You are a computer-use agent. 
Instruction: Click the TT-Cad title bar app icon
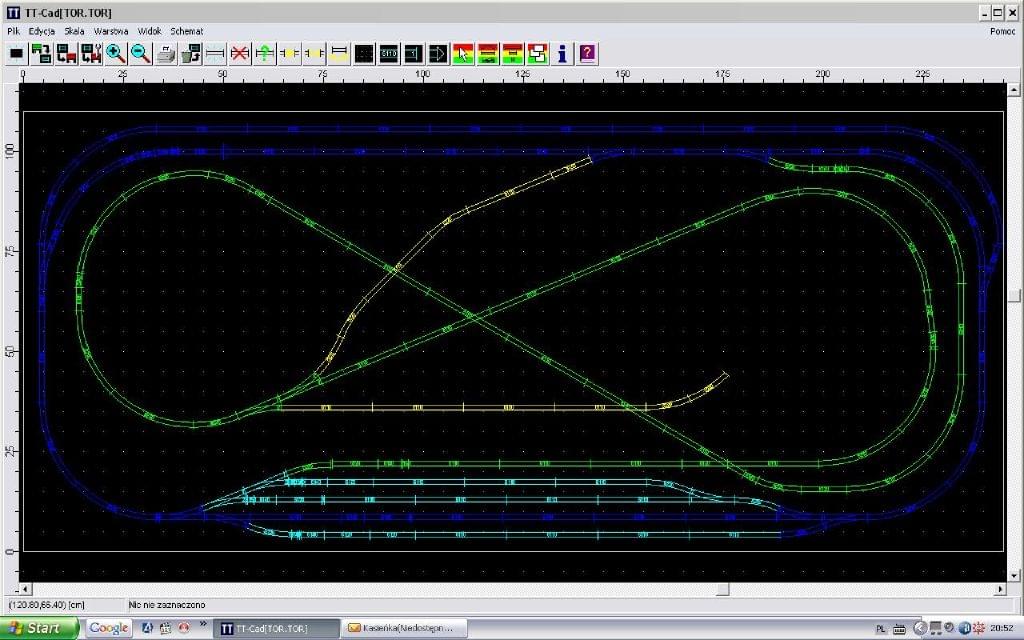coord(13,12)
